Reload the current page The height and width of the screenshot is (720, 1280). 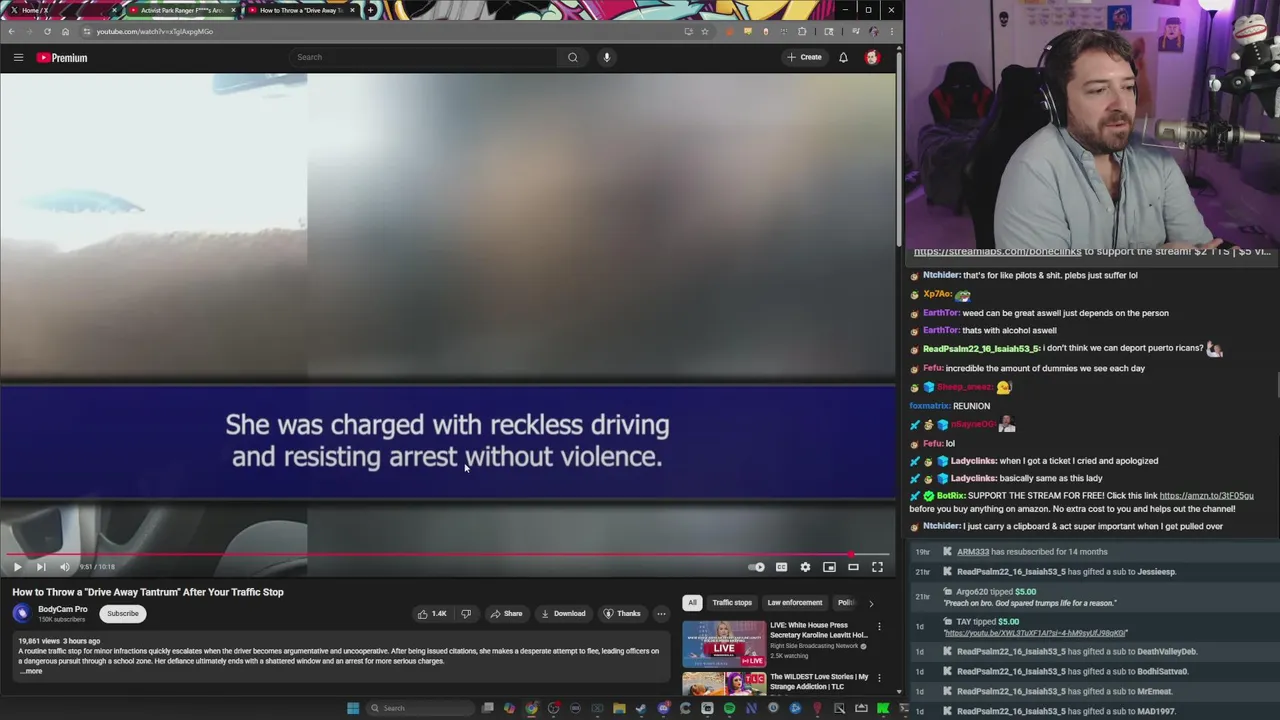click(47, 31)
